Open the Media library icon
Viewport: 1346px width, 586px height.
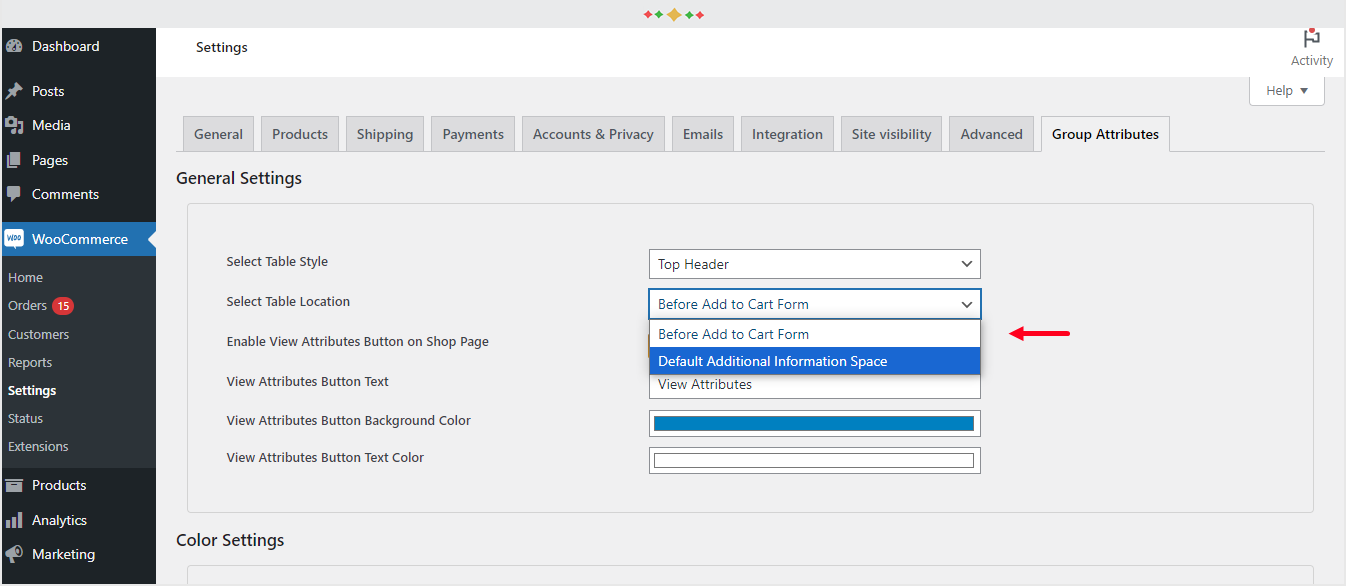(x=15, y=124)
